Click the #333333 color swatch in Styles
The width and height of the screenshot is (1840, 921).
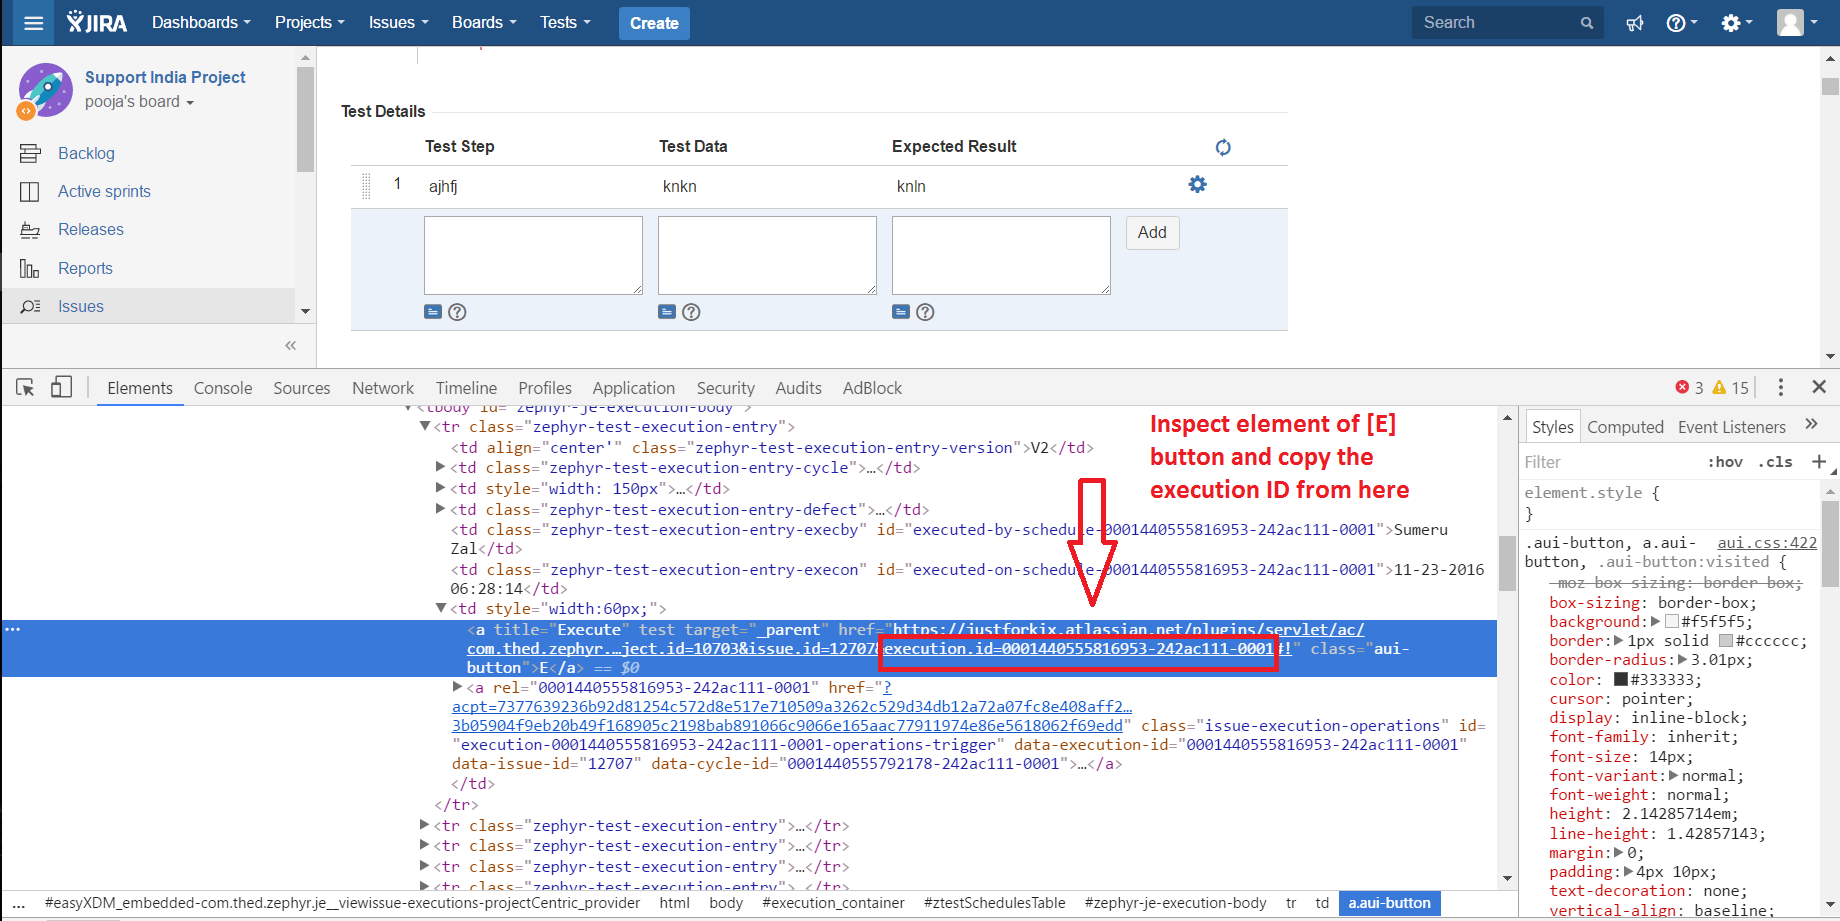tap(1621, 679)
